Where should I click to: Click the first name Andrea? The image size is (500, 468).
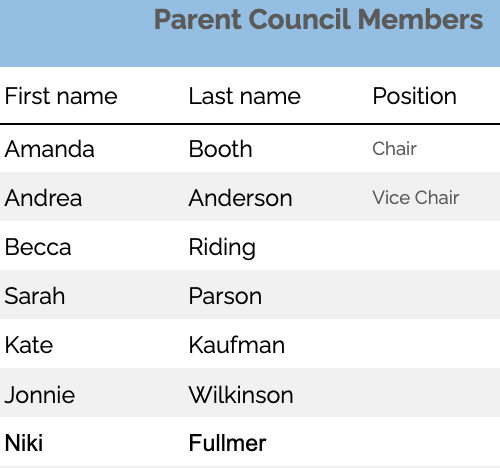coord(43,198)
